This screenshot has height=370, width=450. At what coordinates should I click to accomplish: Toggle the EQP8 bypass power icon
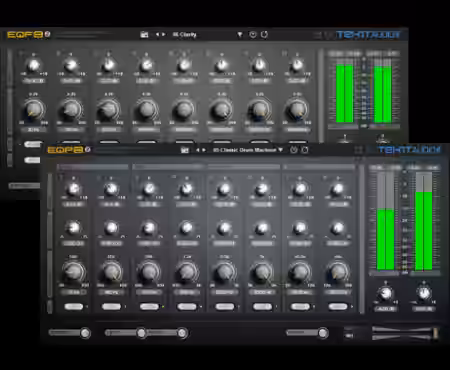point(294,150)
